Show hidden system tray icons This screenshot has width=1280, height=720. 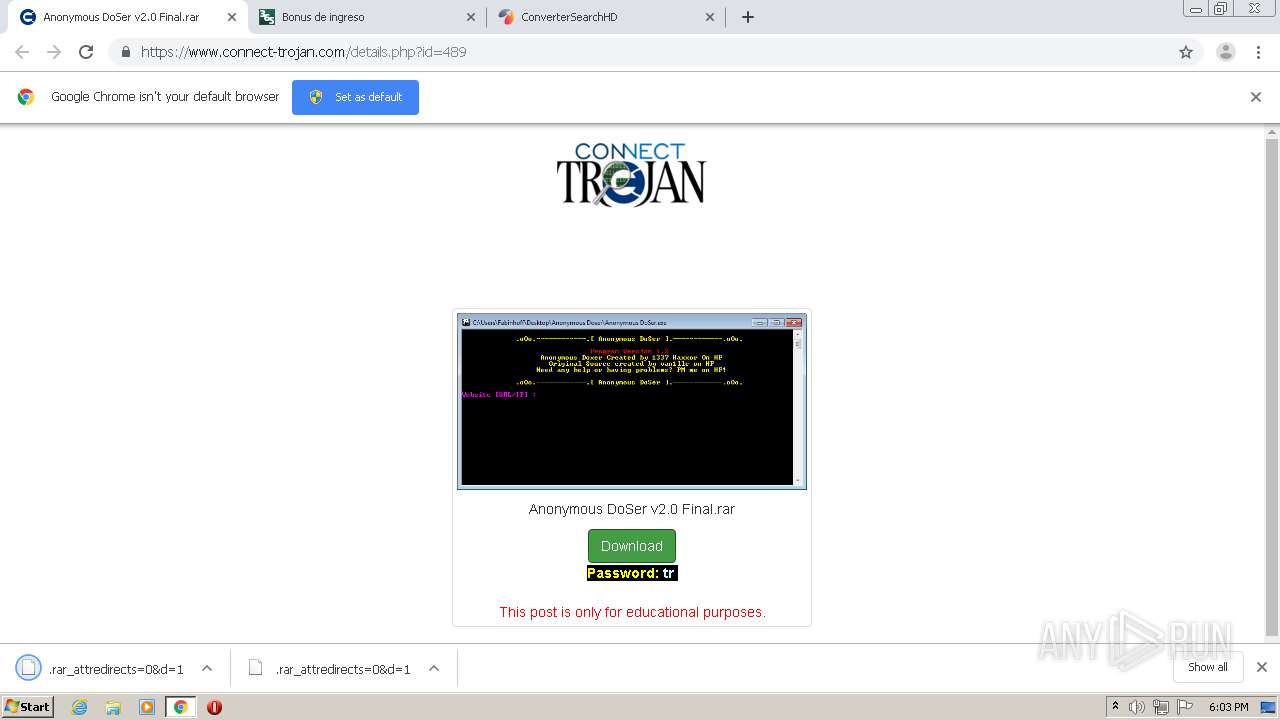click(1115, 706)
